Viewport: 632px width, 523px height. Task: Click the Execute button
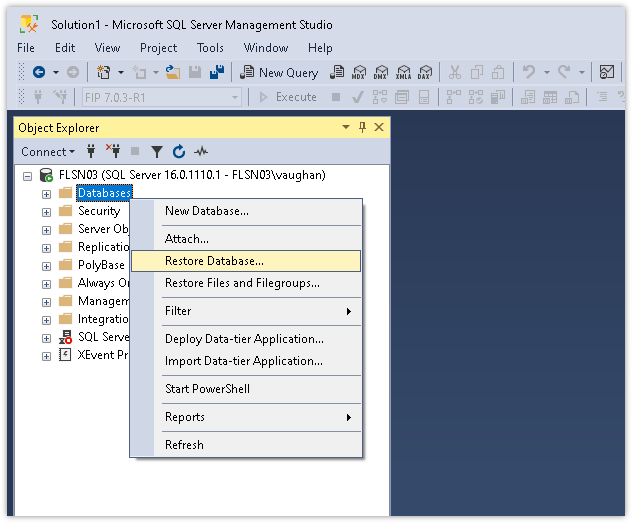(288, 97)
